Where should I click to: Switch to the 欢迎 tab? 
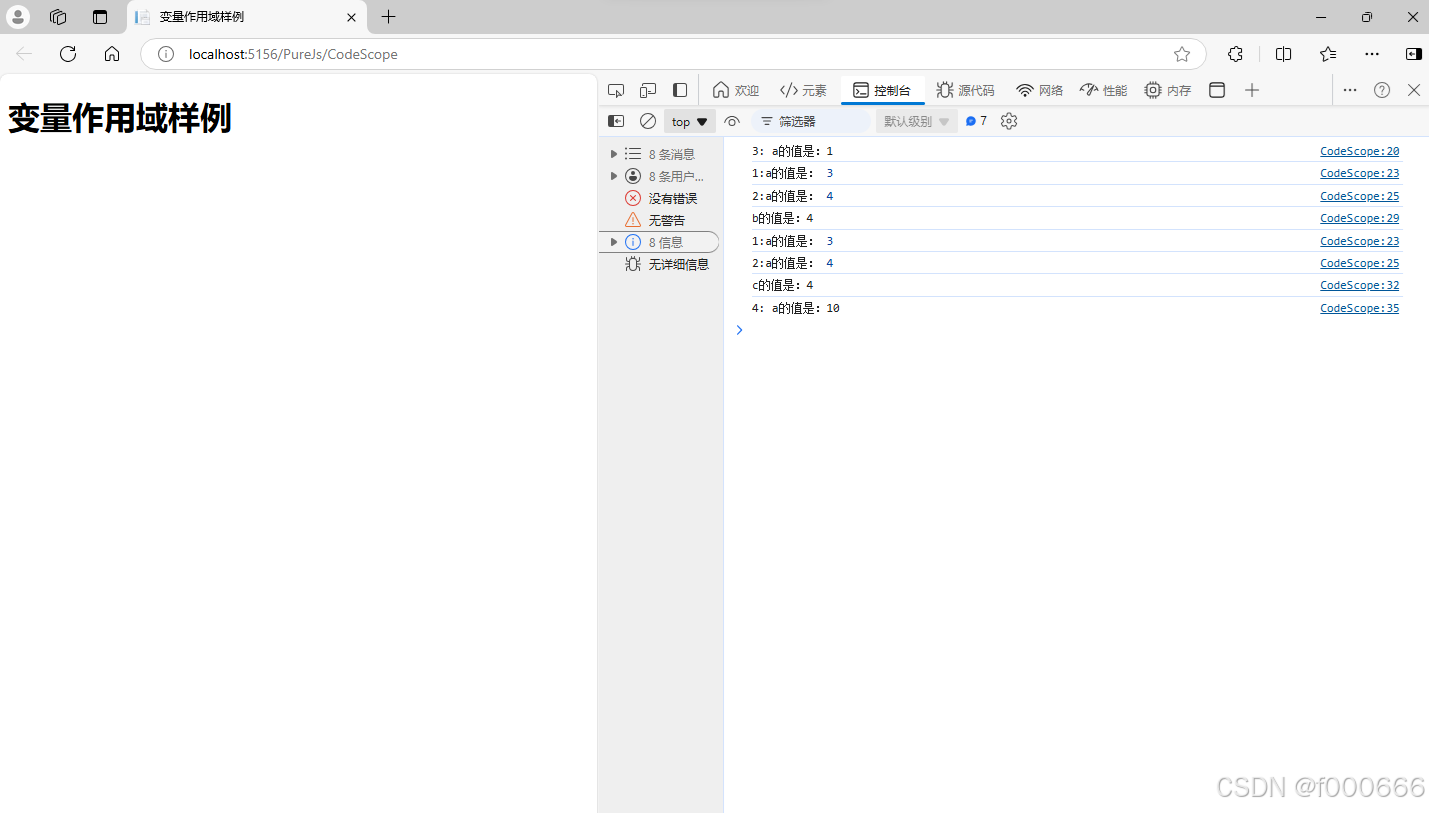pos(736,90)
